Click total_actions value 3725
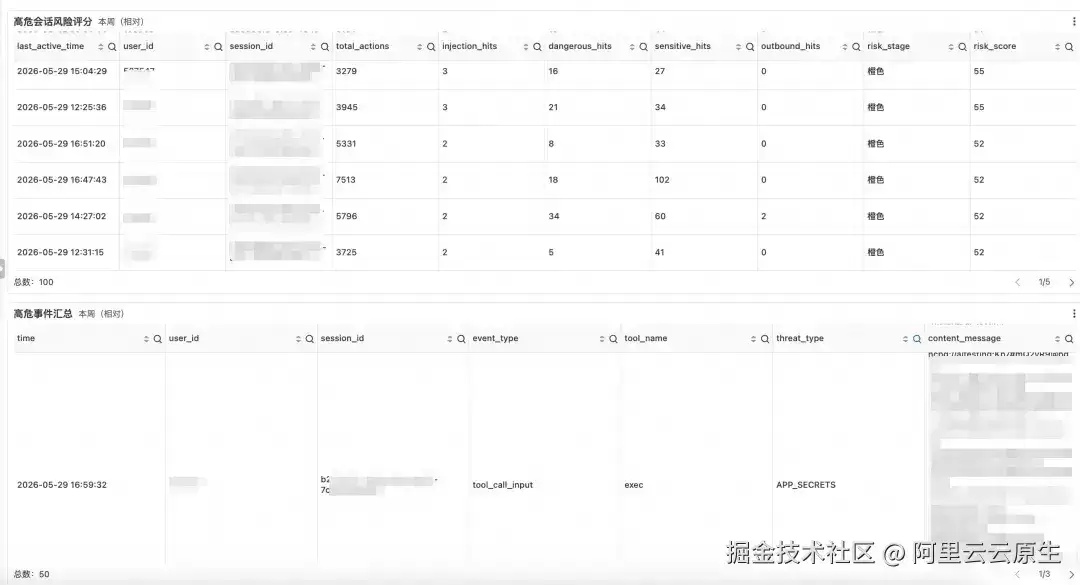Image resolution: width=1080 pixels, height=585 pixels. point(346,252)
